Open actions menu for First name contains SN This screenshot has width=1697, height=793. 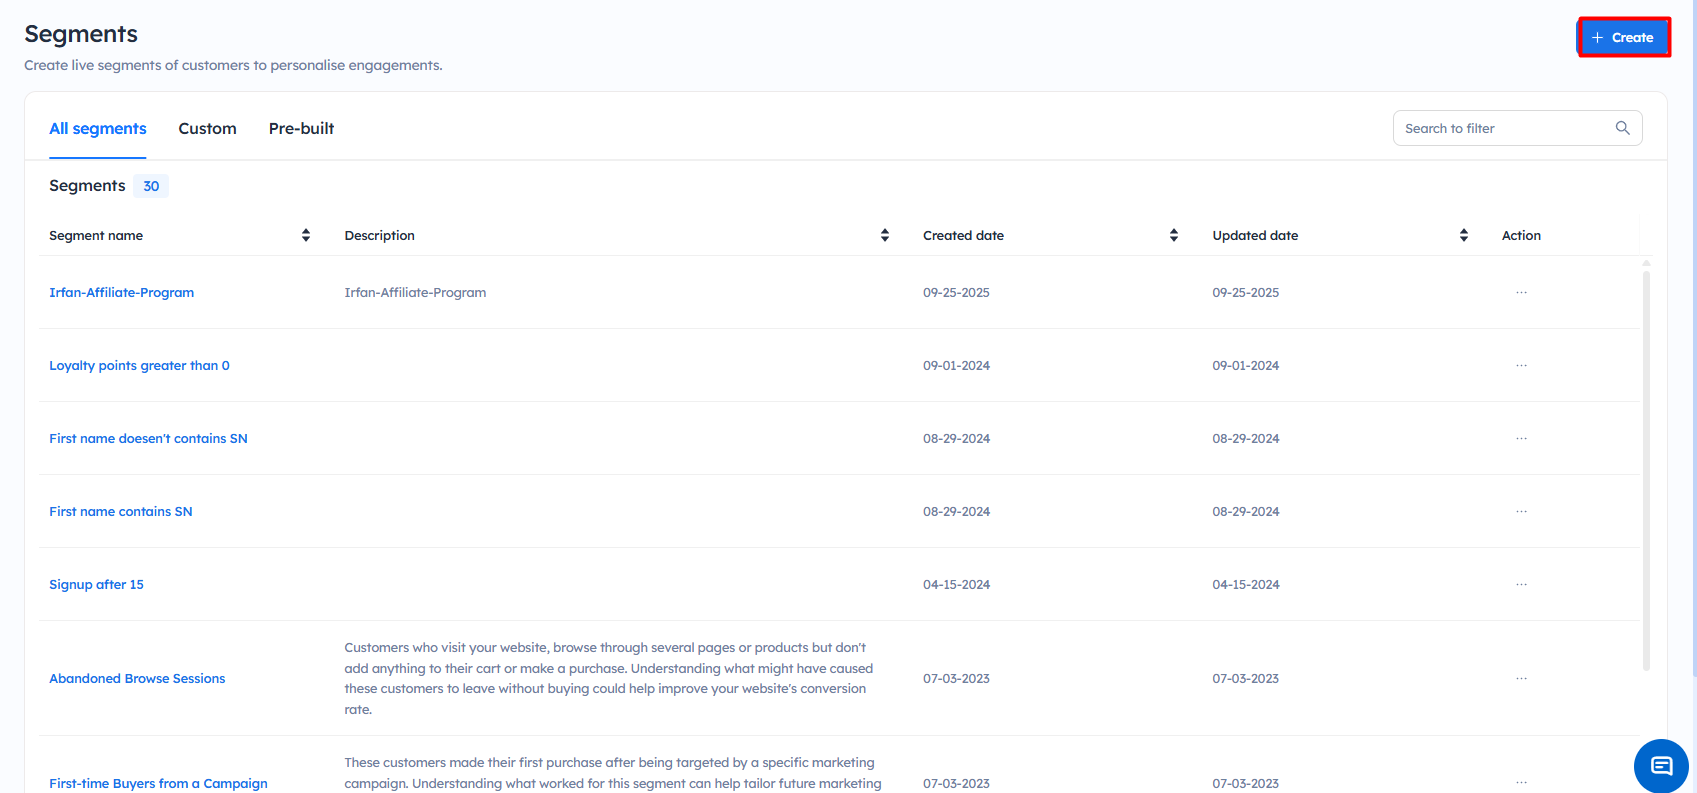coord(1520,512)
